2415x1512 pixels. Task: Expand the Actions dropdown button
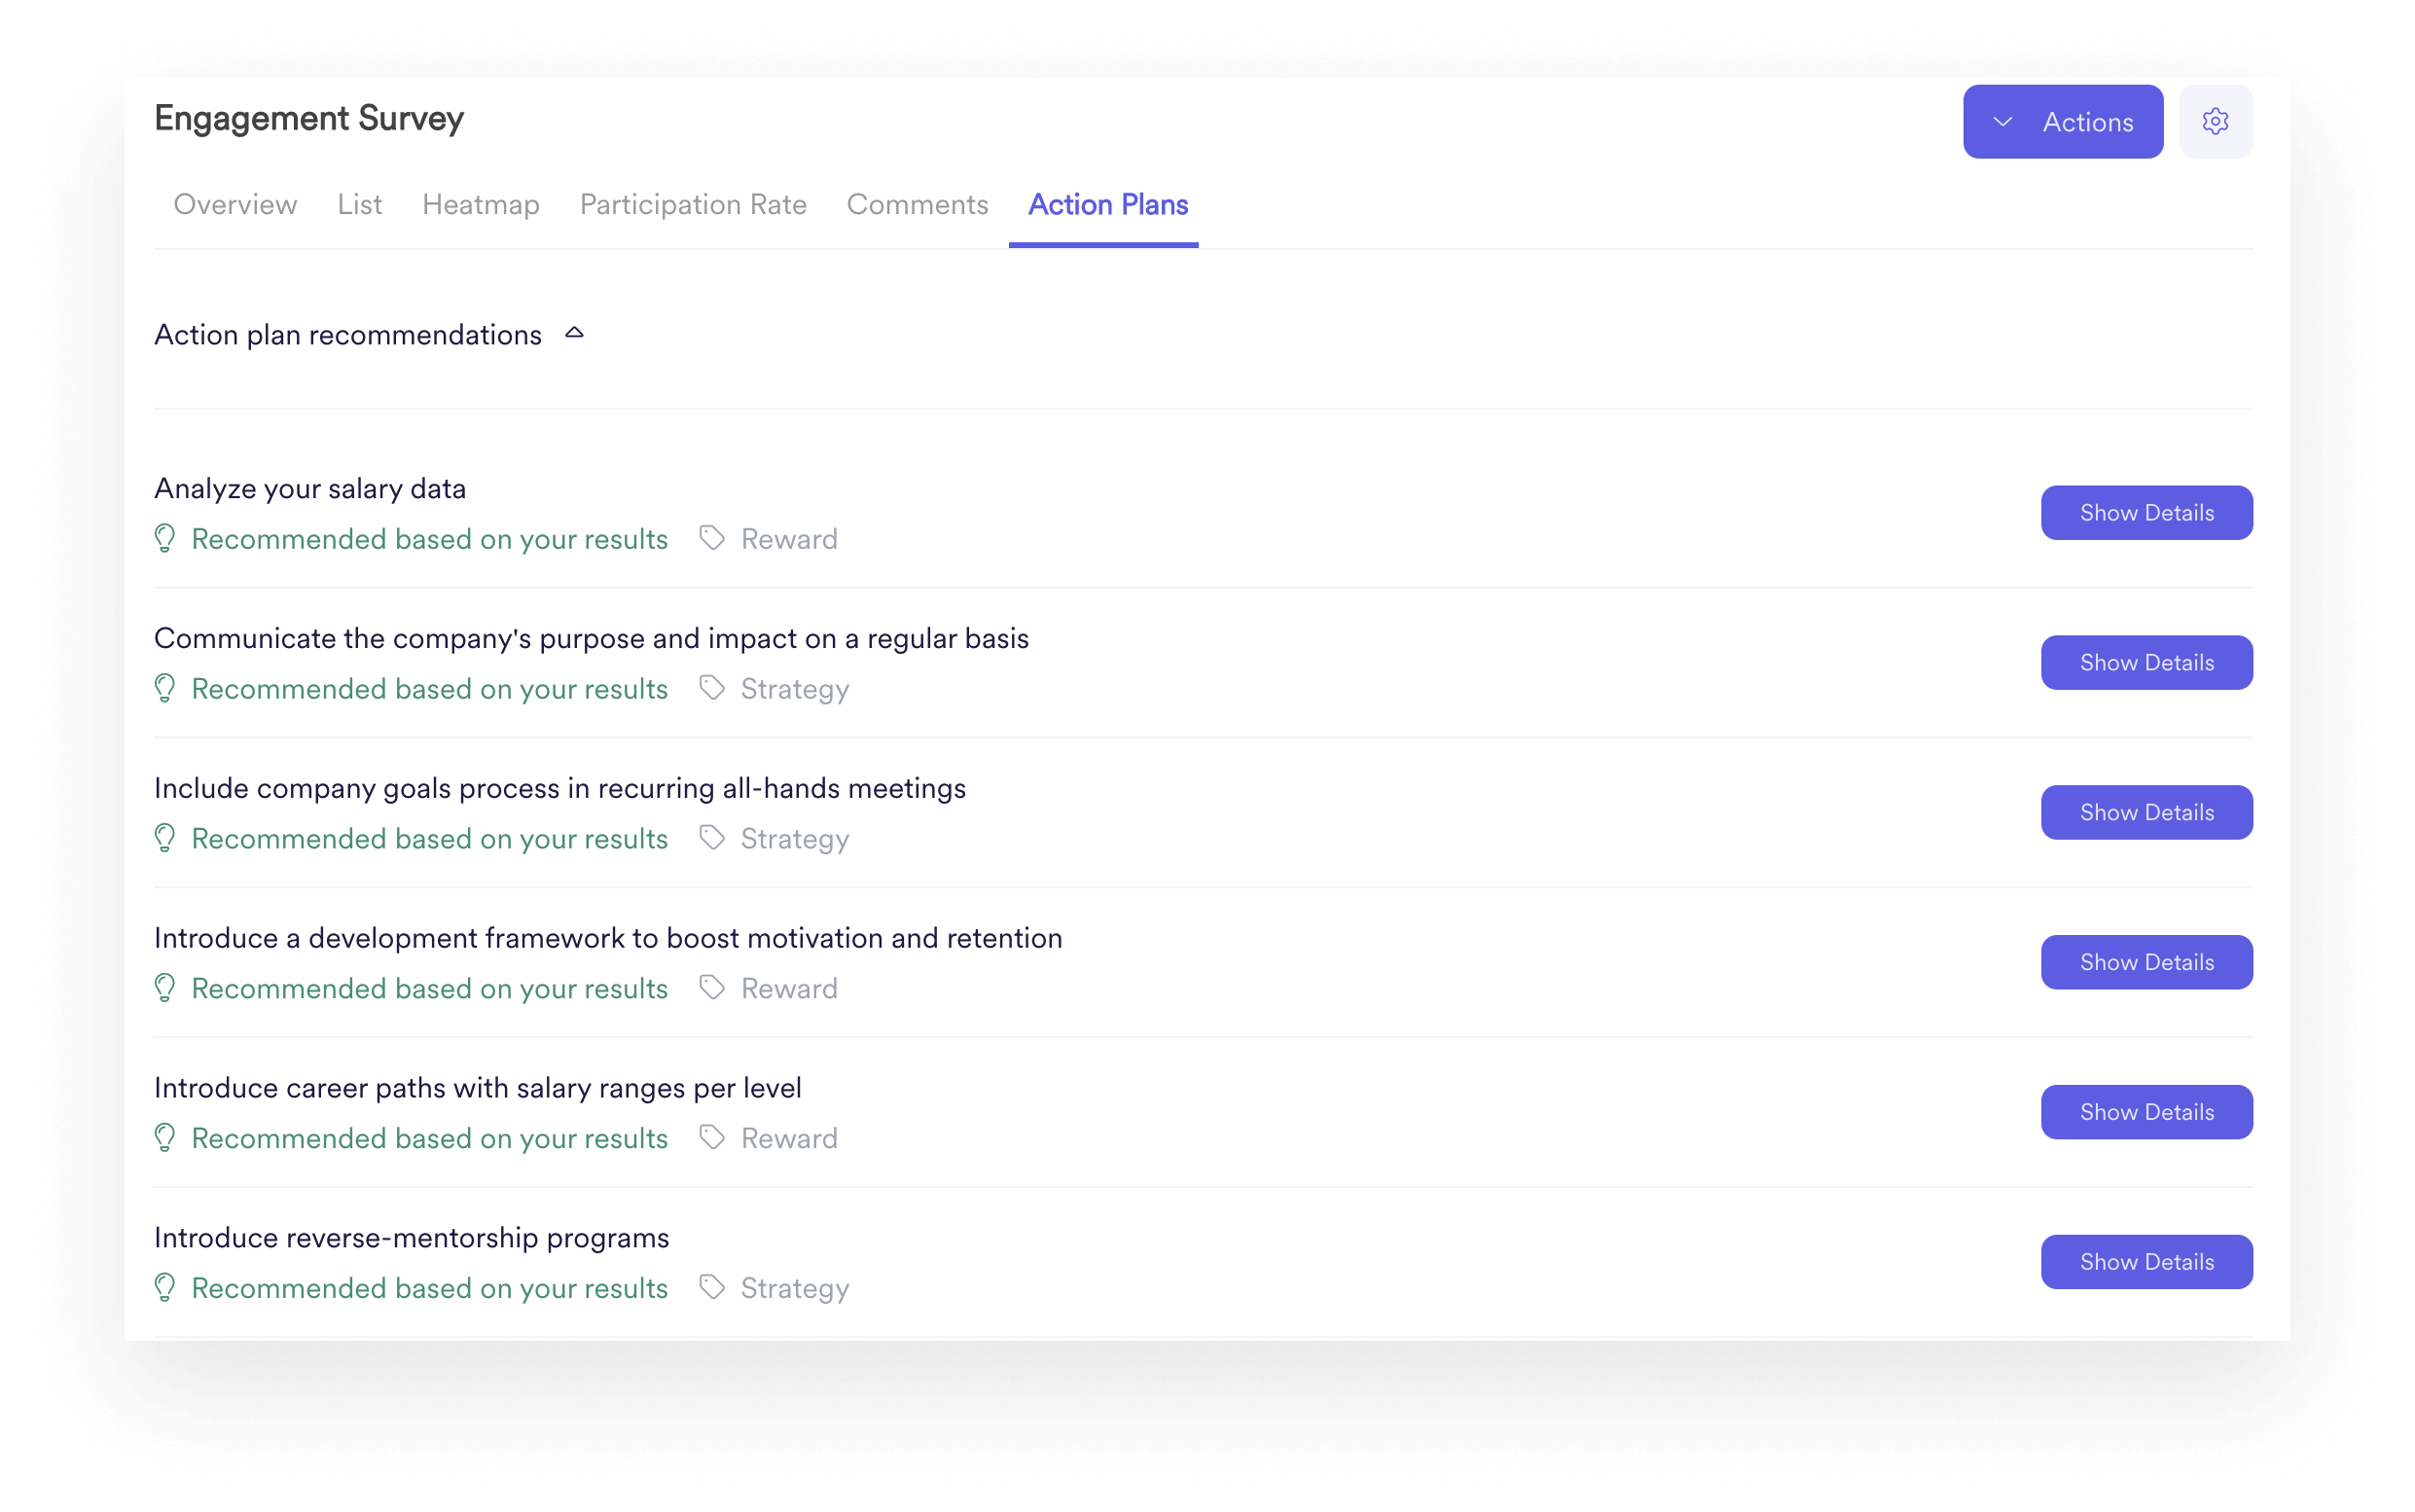point(2065,121)
